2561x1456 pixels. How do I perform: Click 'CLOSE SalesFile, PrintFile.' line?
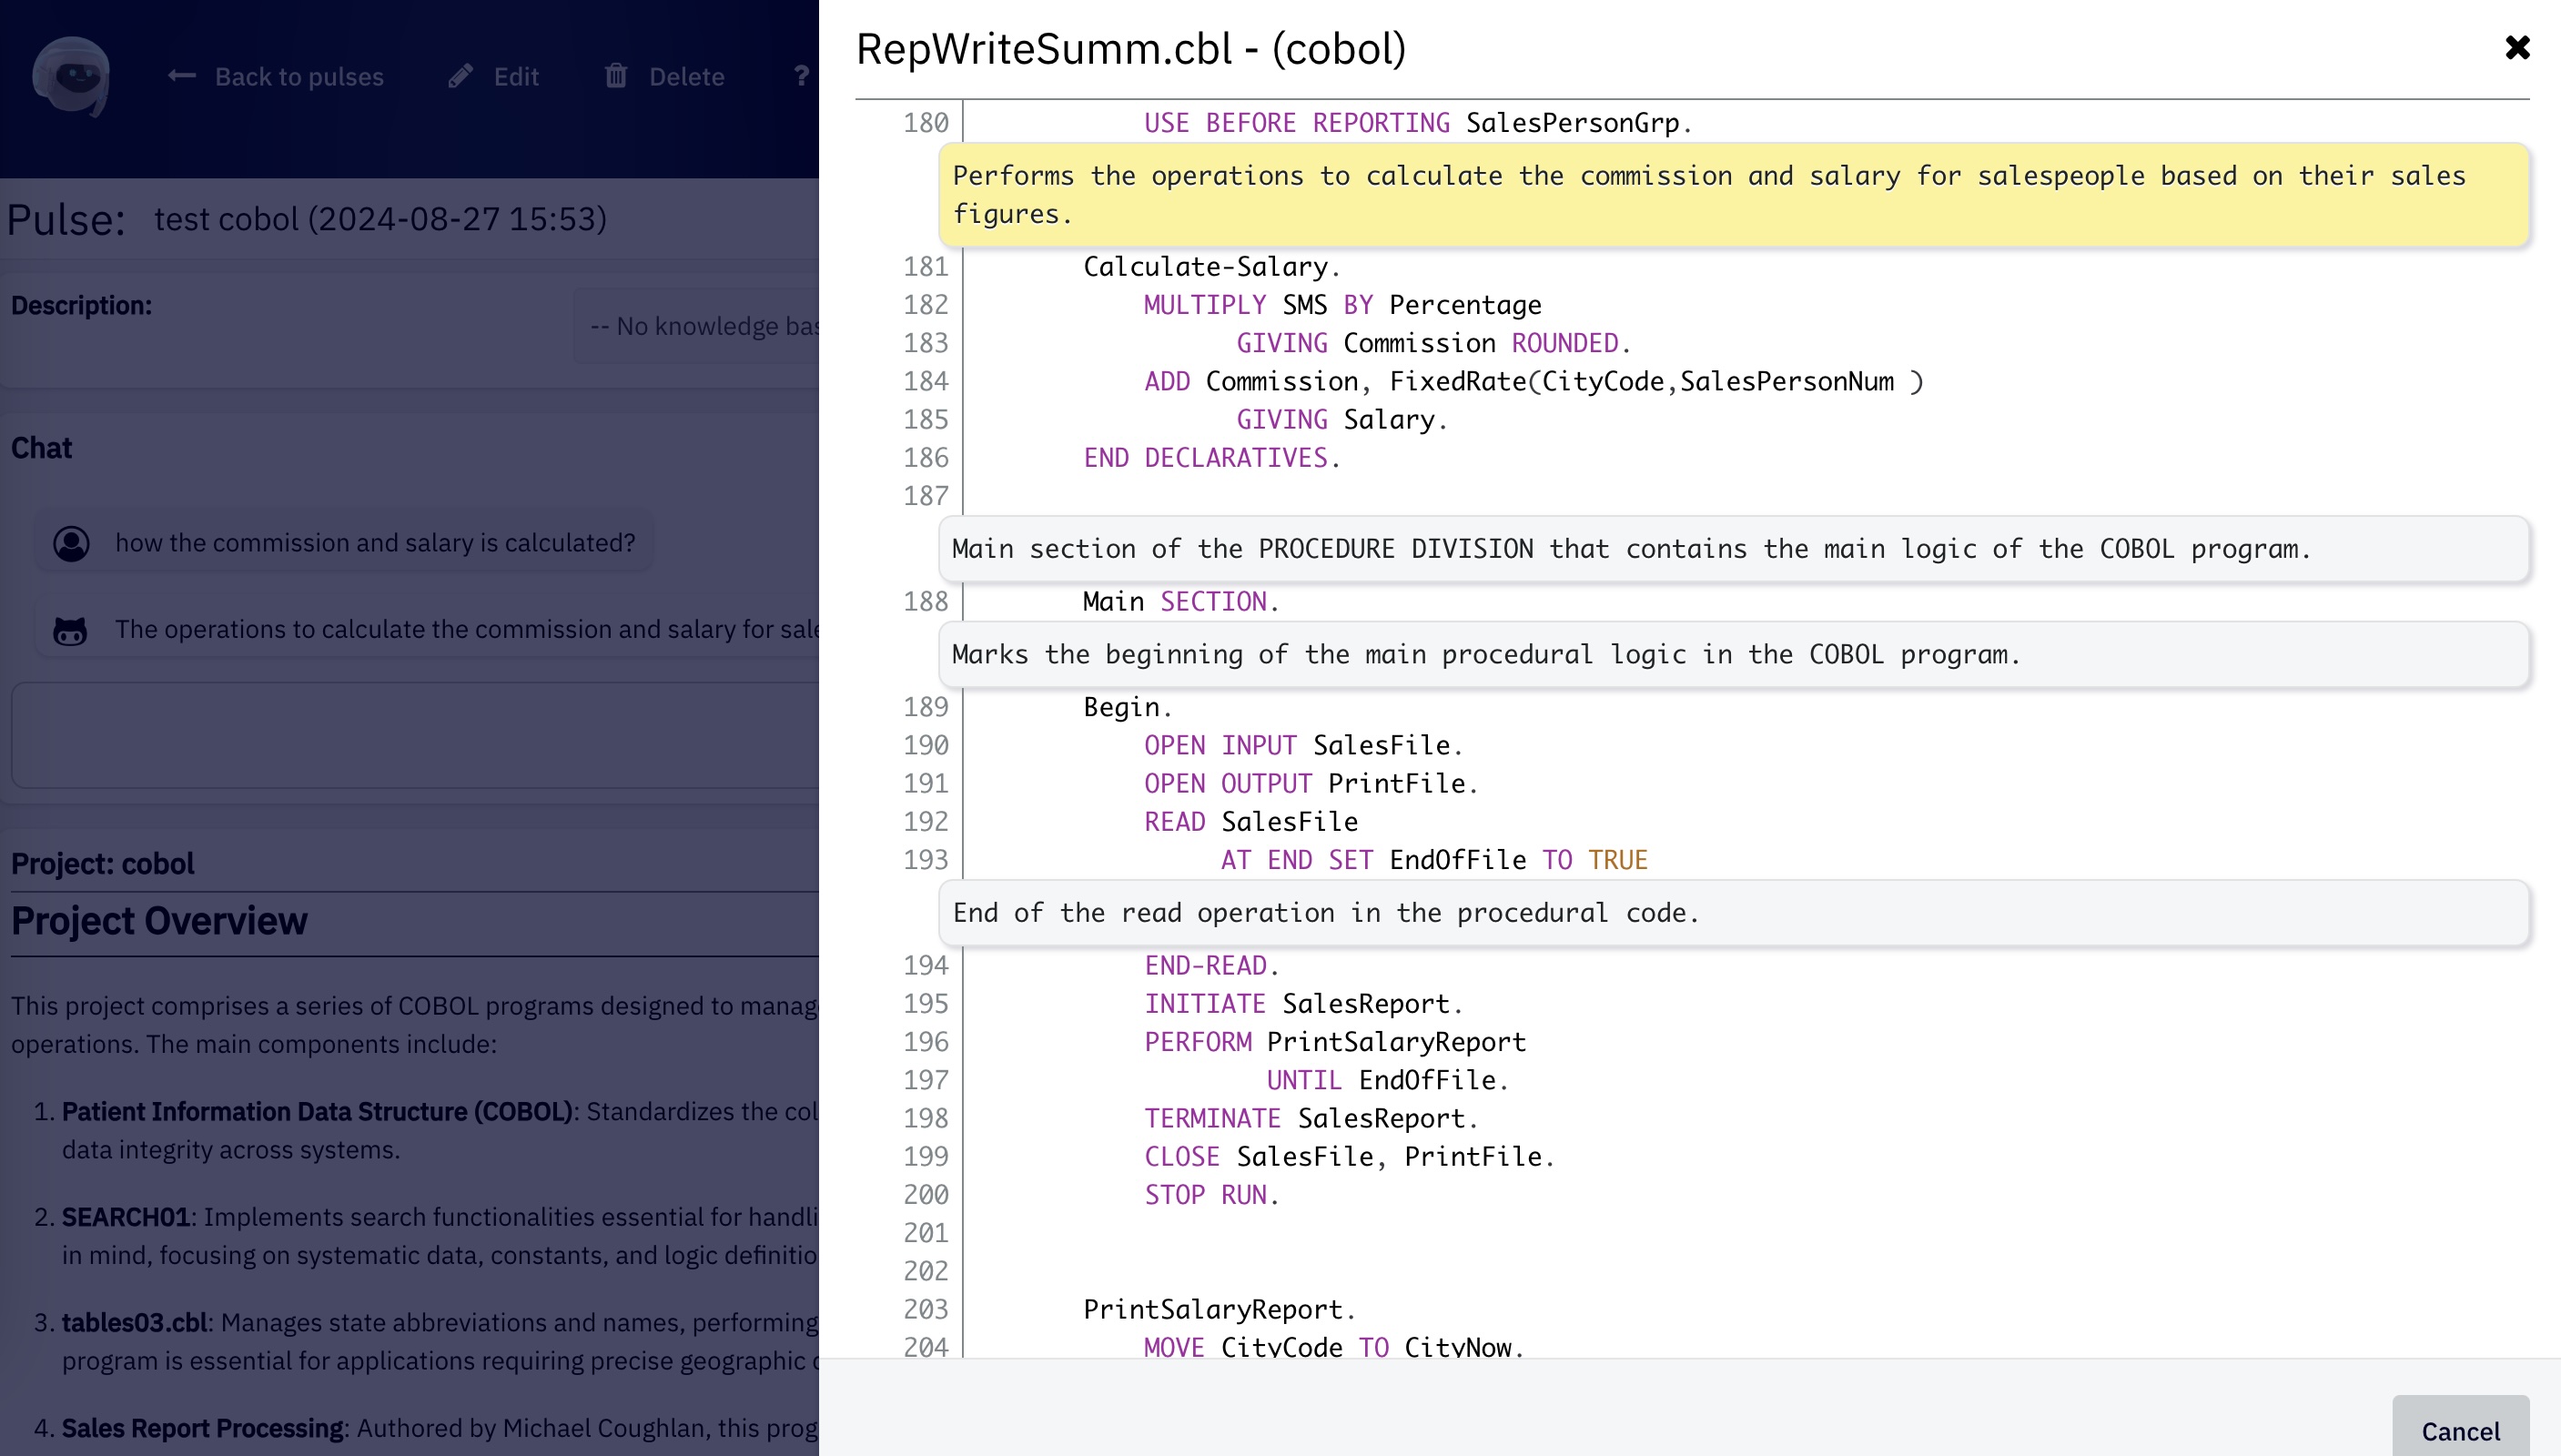(1349, 1156)
